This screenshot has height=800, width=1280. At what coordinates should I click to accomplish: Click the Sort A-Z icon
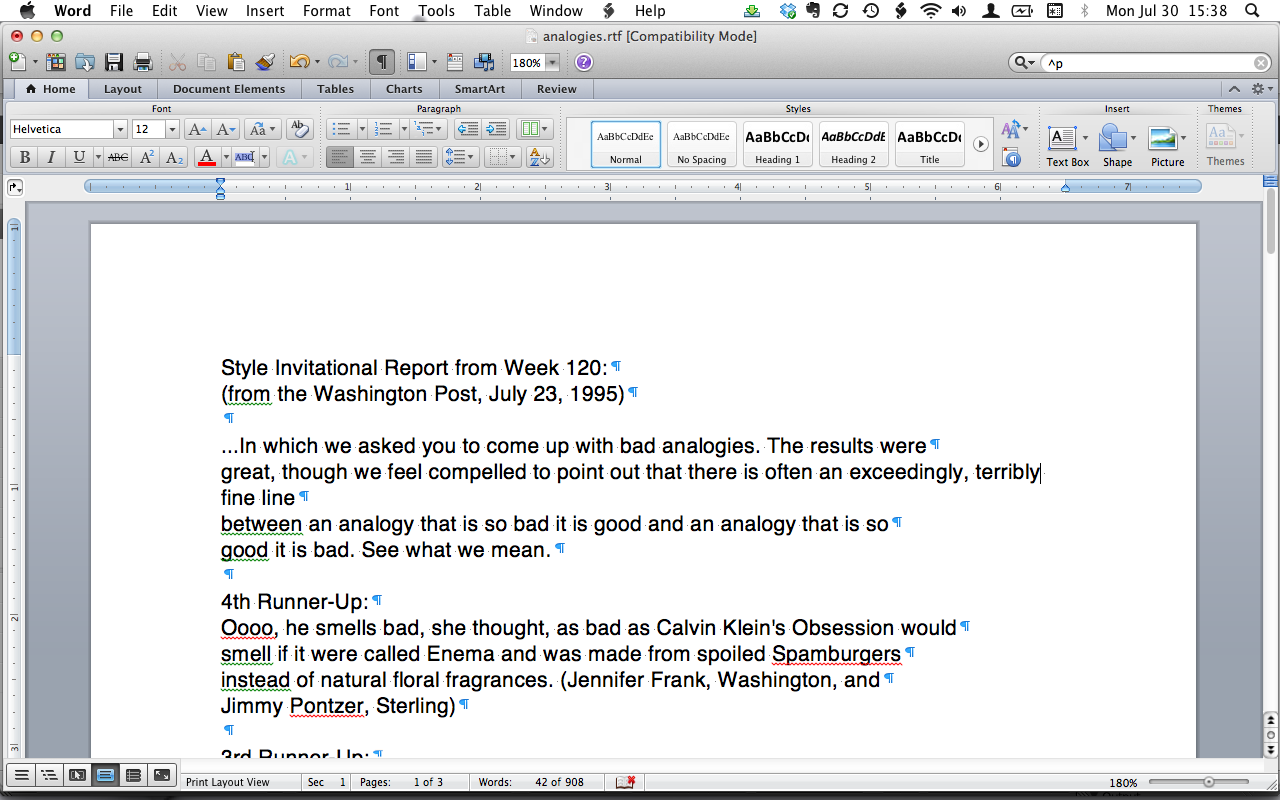coord(539,157)
